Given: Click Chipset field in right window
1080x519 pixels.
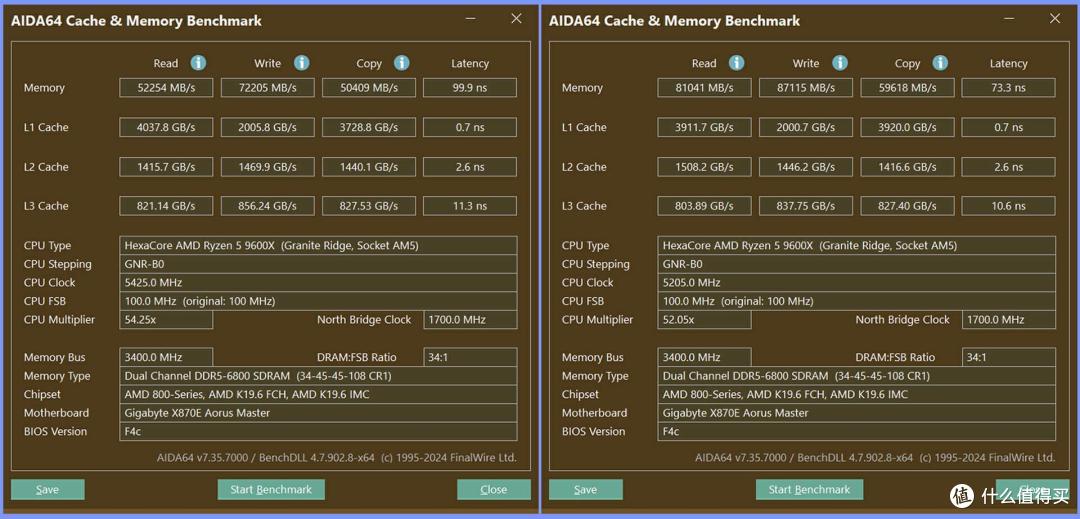Looking at the screenshot, I should pyautogui.click(x=856, y=394).
